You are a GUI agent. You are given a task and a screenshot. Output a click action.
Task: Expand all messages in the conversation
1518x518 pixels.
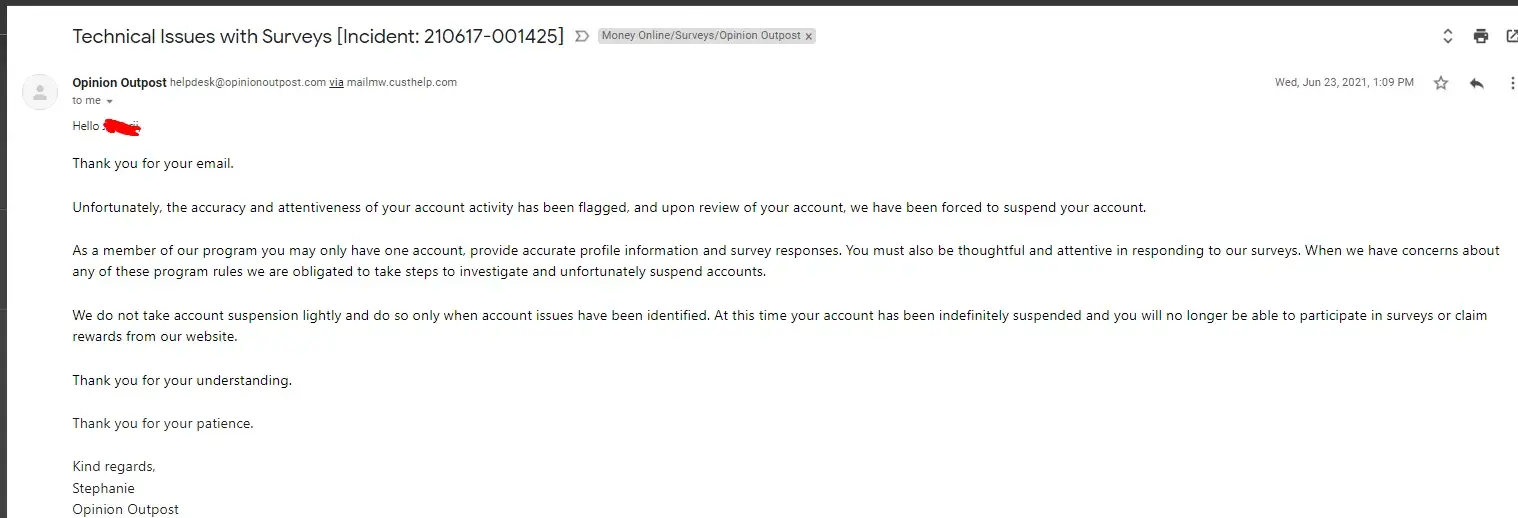tap(1447, 36)
